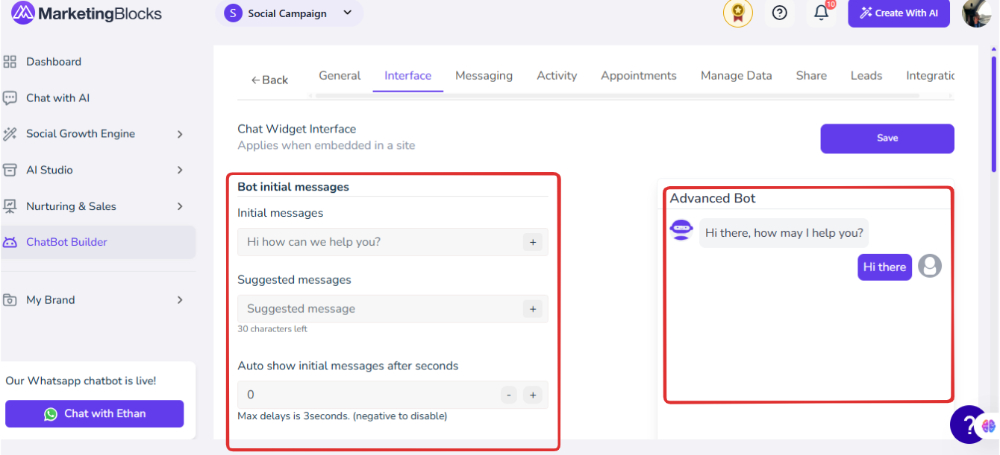This screenshot has height=455, width=1000.
Task: Click the page vertical scrollbar
Action: point(994,115)
